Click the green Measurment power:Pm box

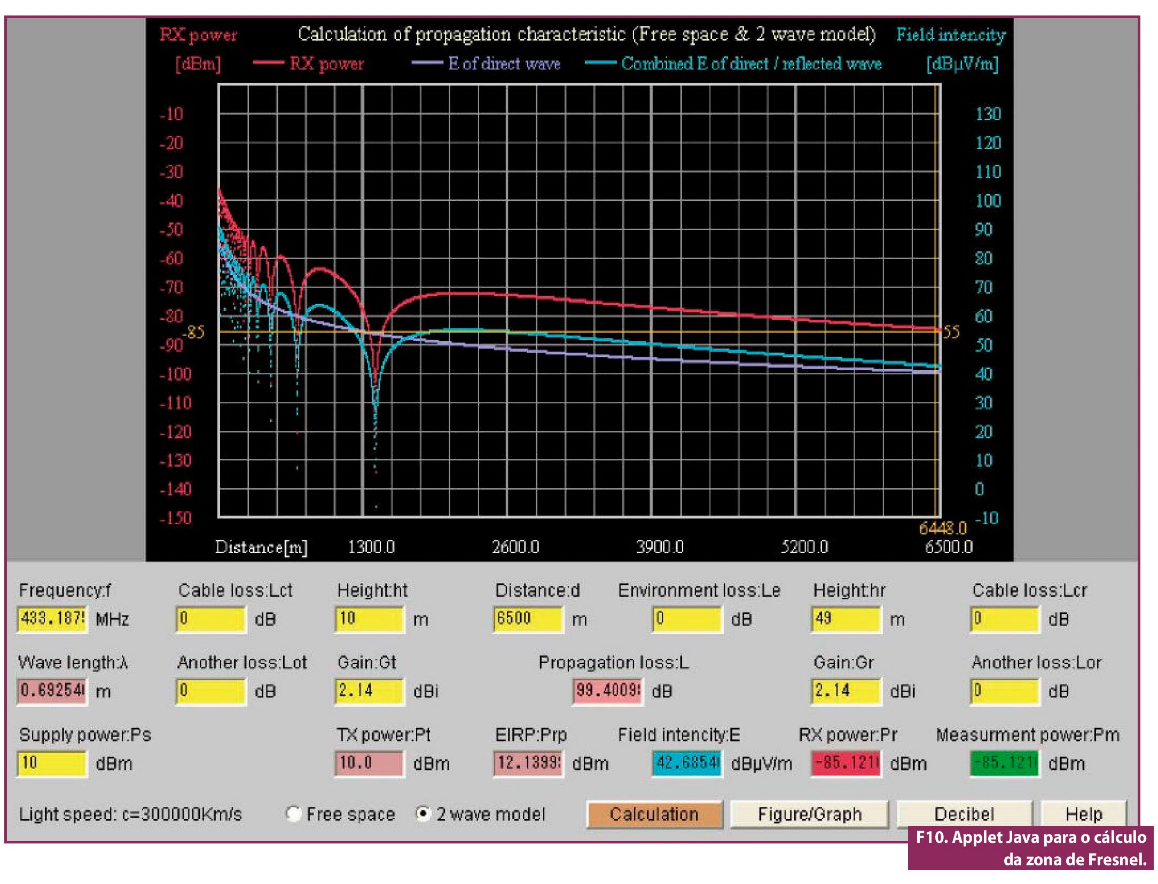1005,764
